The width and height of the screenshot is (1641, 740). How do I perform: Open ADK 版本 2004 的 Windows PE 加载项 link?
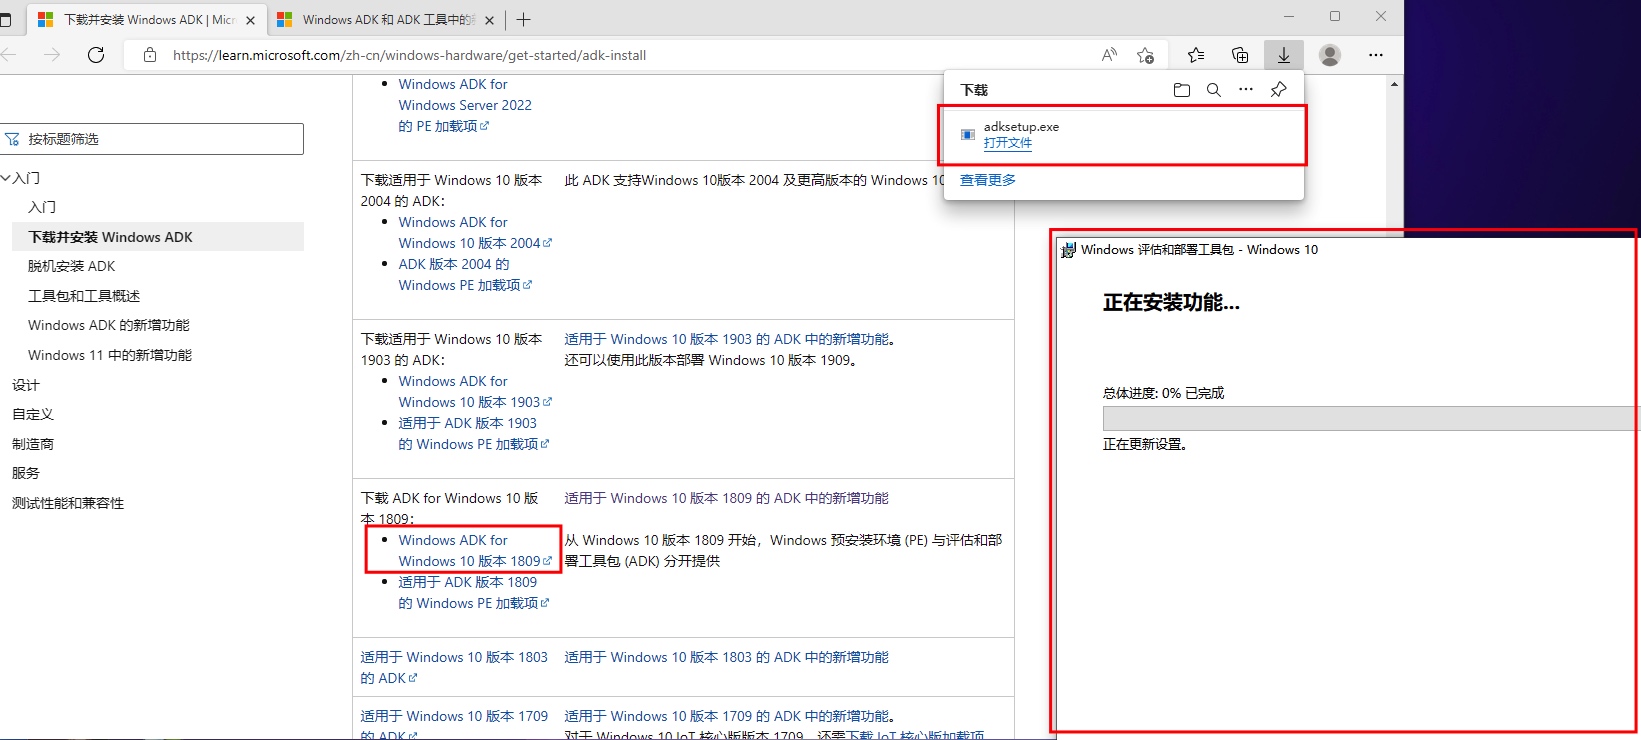pyautogui.click(x=465, y=275)
